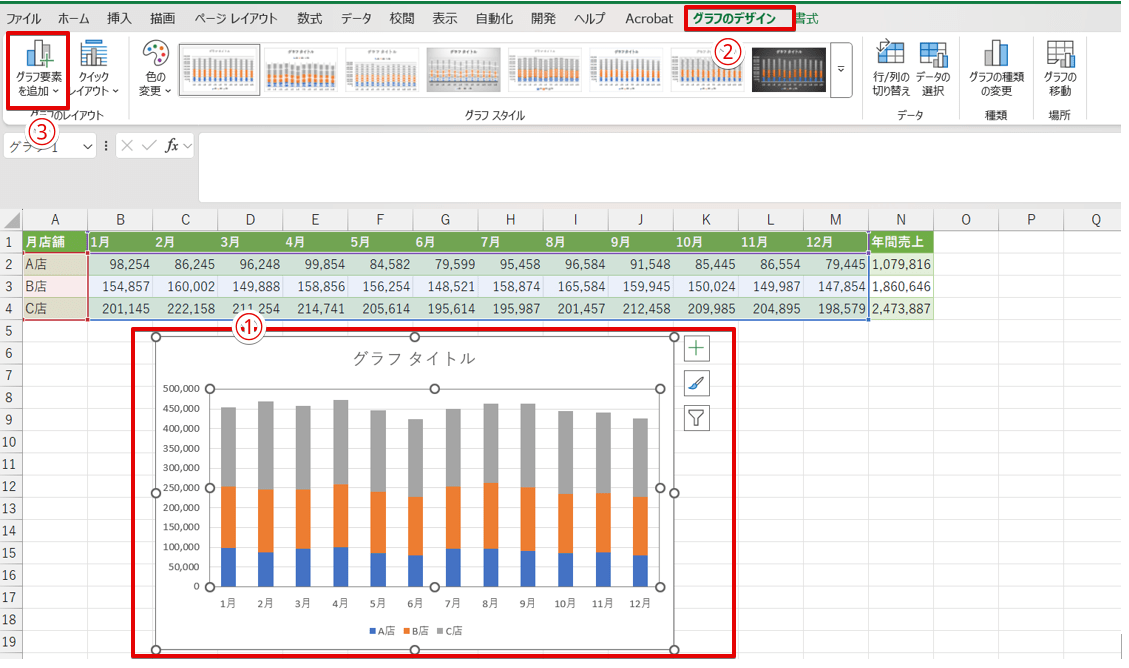Screen dimensions: 1129x668
Task: Select the first chart style thumbnail
Action: [220, 70]
